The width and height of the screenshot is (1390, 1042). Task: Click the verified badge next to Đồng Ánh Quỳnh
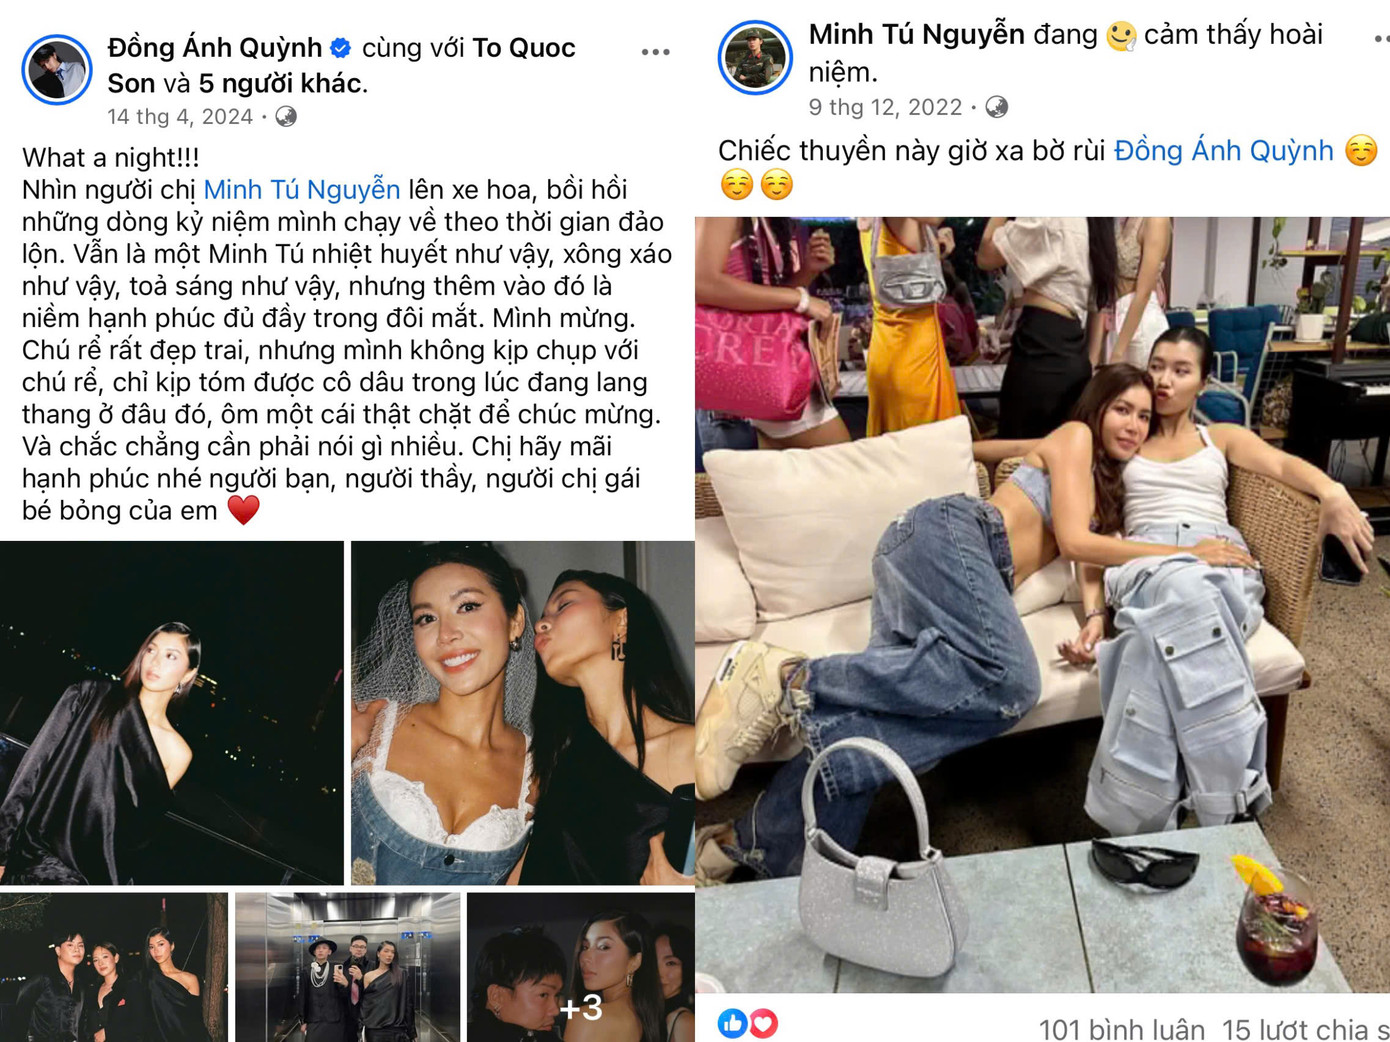click(x=341, y=47)
